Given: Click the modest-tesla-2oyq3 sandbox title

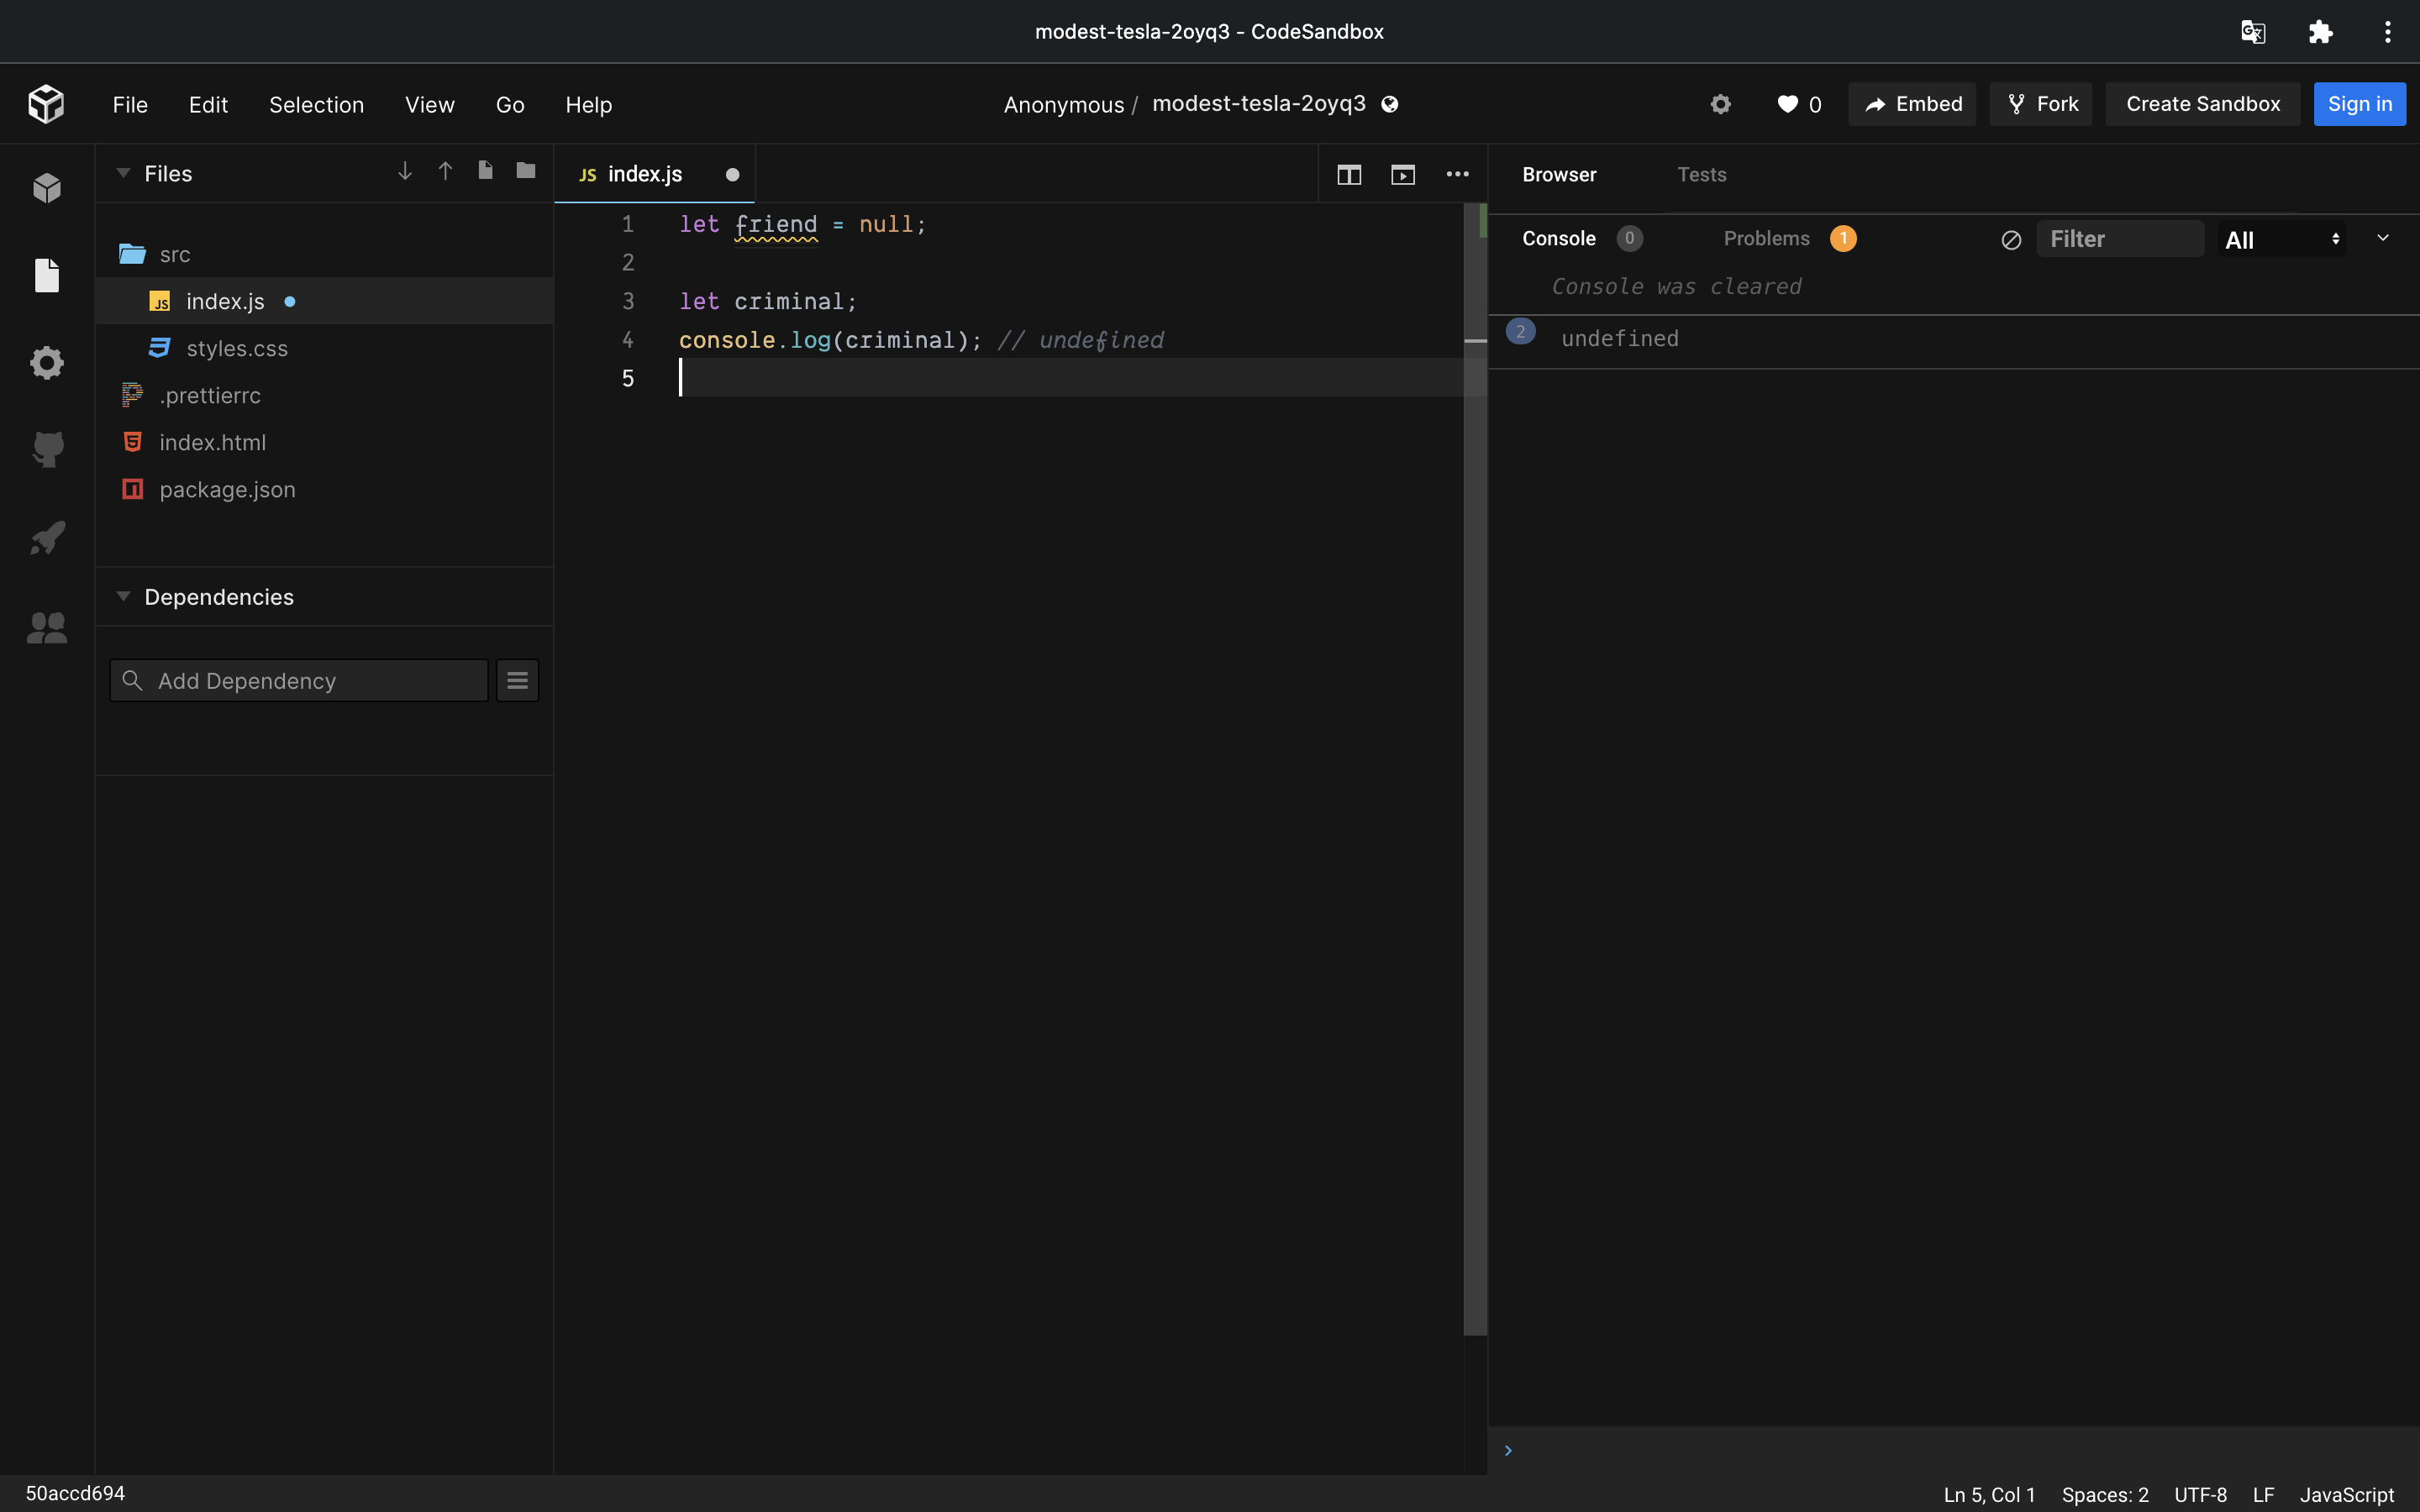Looking at the screenshot, I should pos(1258,104).
